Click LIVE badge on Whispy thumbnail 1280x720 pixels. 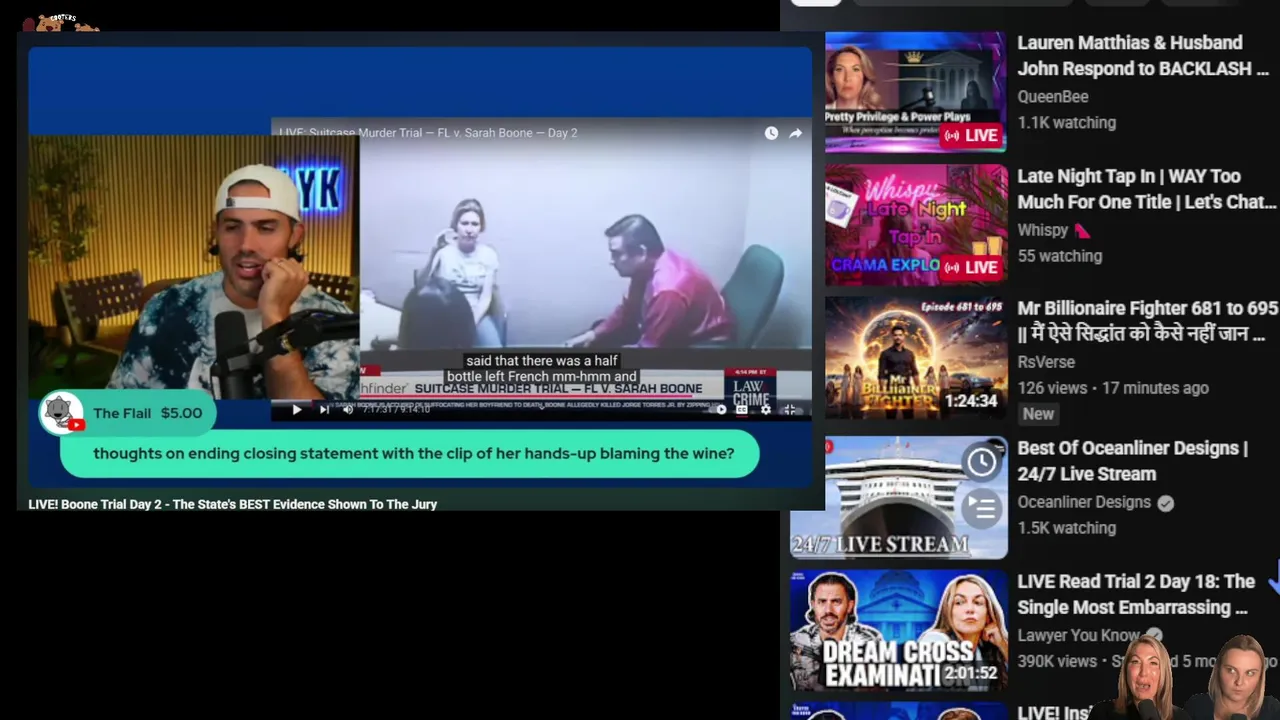(x=971, y=267)
